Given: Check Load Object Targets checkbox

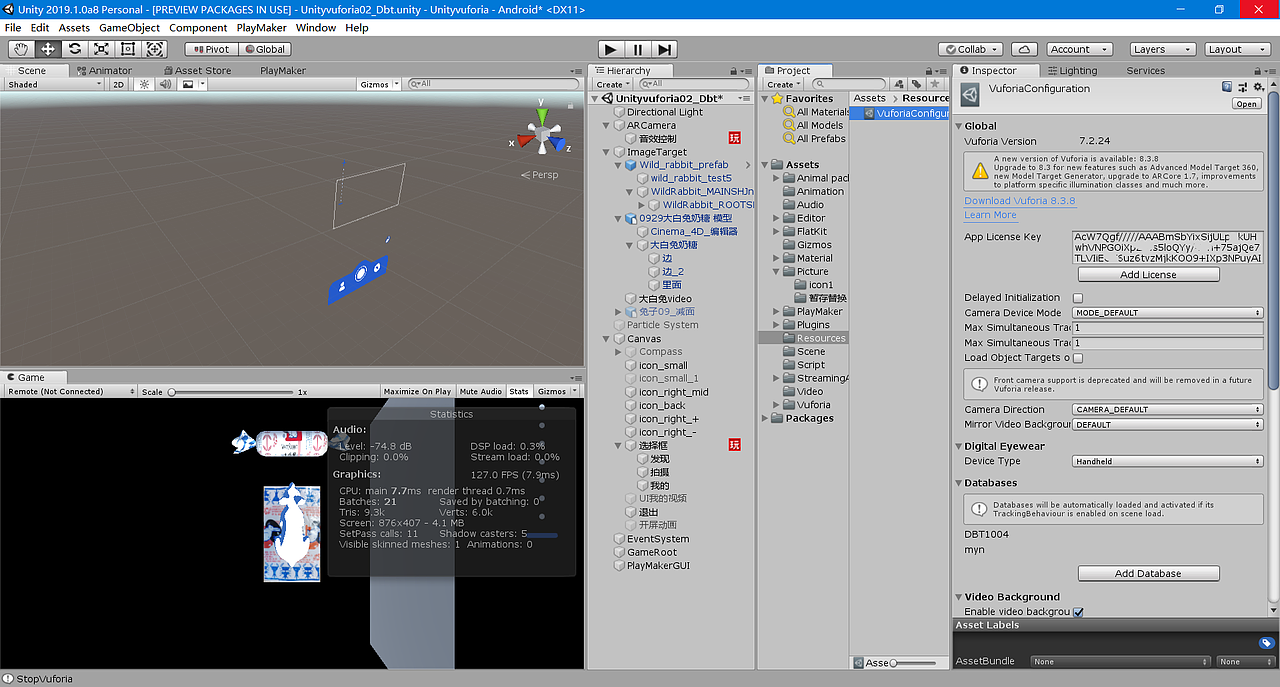Looking at the screenshot, I should point(1078,358).
